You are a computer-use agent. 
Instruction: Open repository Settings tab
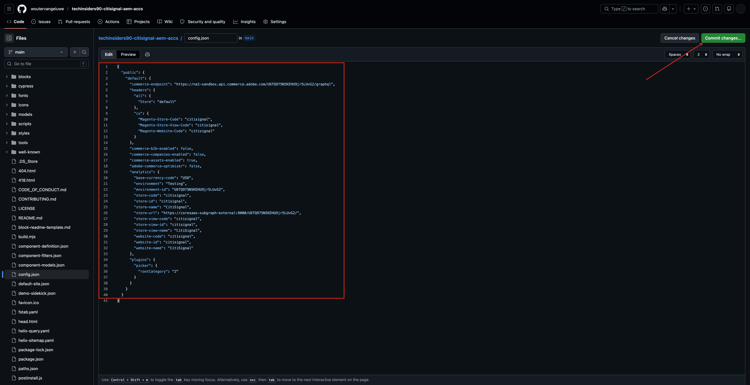click(275, 22)
